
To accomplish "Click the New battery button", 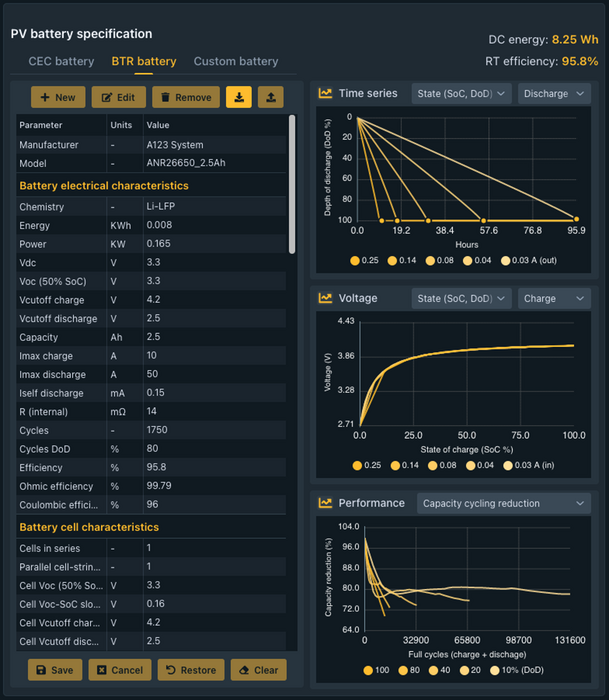I will (58, 97).
